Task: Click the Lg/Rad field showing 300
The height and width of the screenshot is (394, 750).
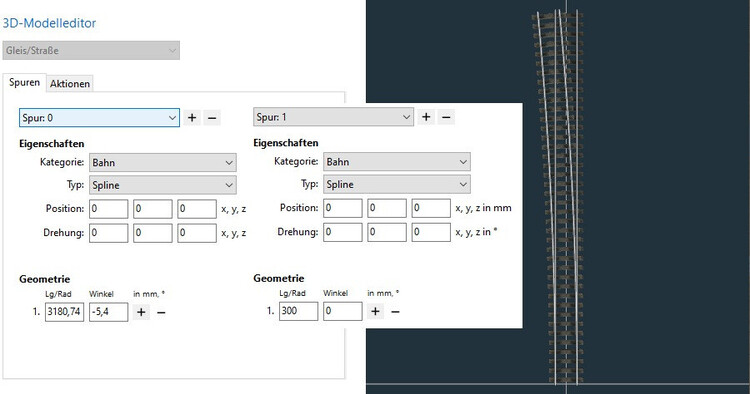Action: point(298,311)
